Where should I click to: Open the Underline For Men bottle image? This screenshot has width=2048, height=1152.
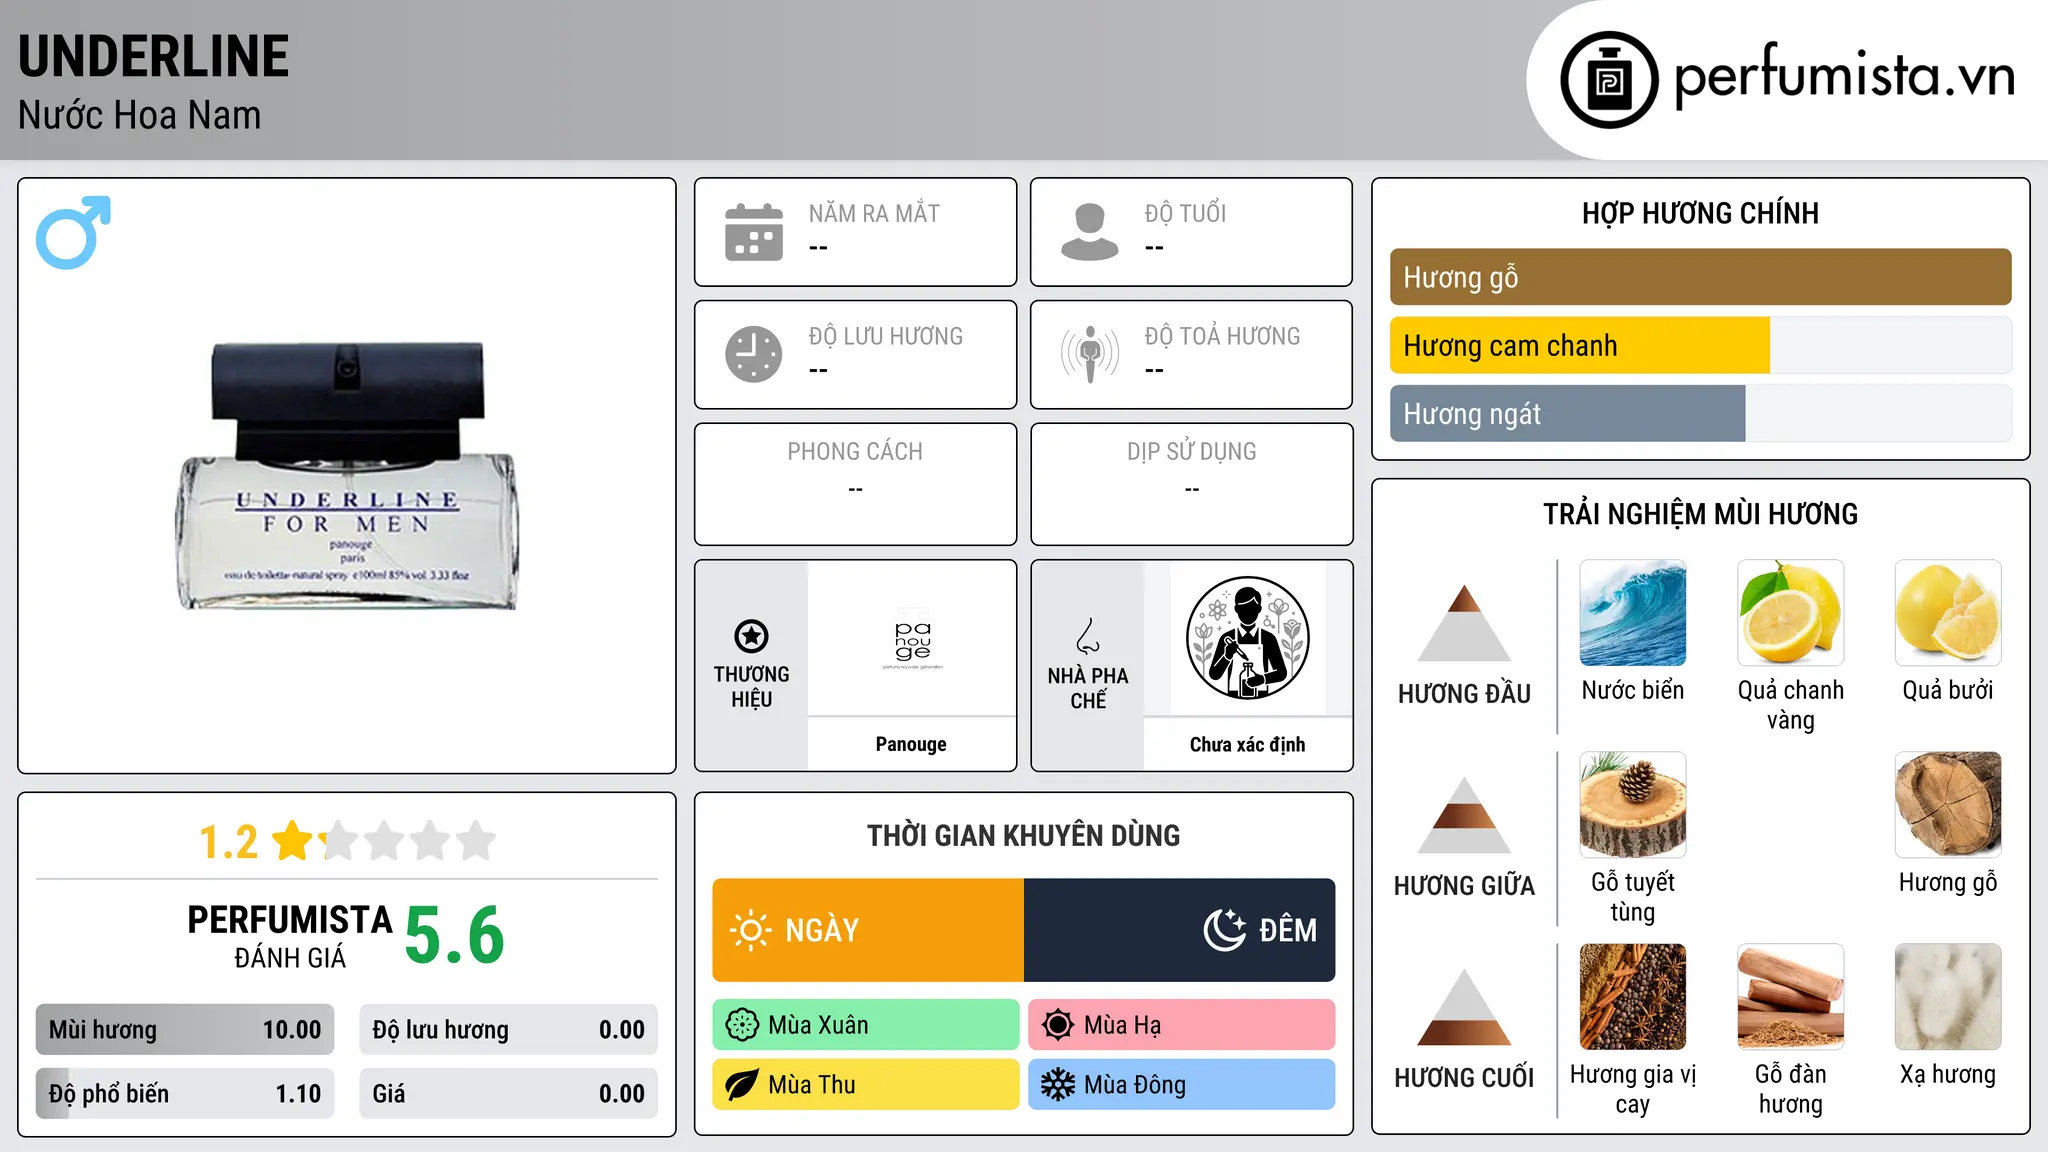pyautogui.click(x=348, y=476)
